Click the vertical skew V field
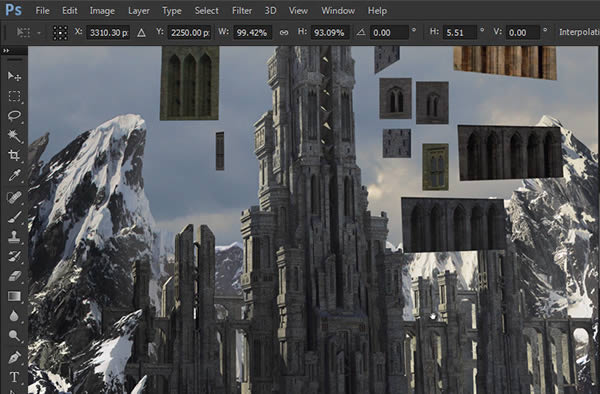Viewport: 600px width, 394px height. click(x=523, y=33)
